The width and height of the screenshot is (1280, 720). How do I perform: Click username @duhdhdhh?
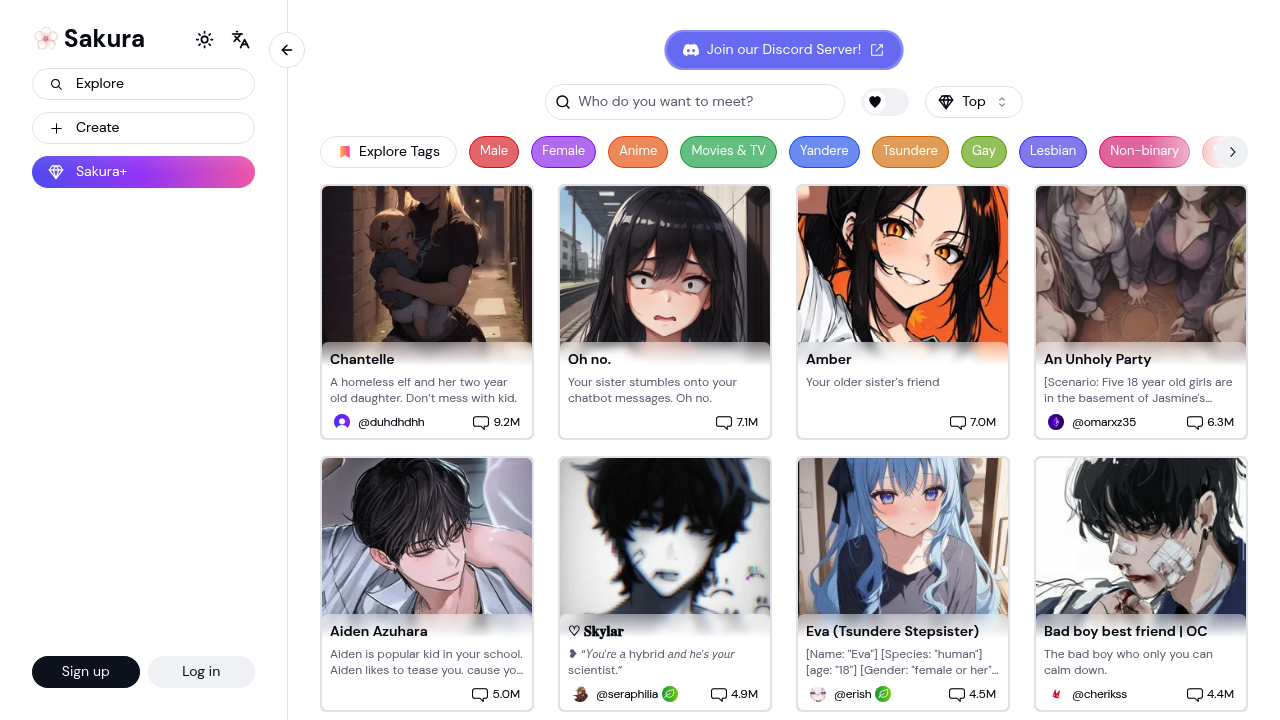[x=391, y=423]
